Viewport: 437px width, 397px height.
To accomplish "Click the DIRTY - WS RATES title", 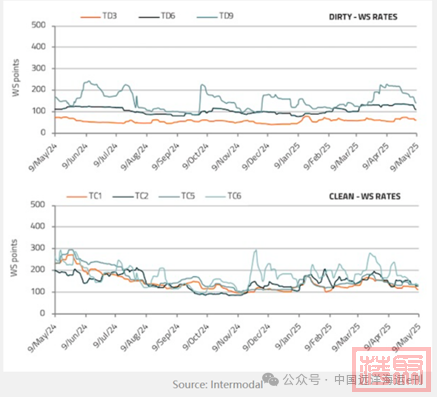I will [x=363, y=17].
